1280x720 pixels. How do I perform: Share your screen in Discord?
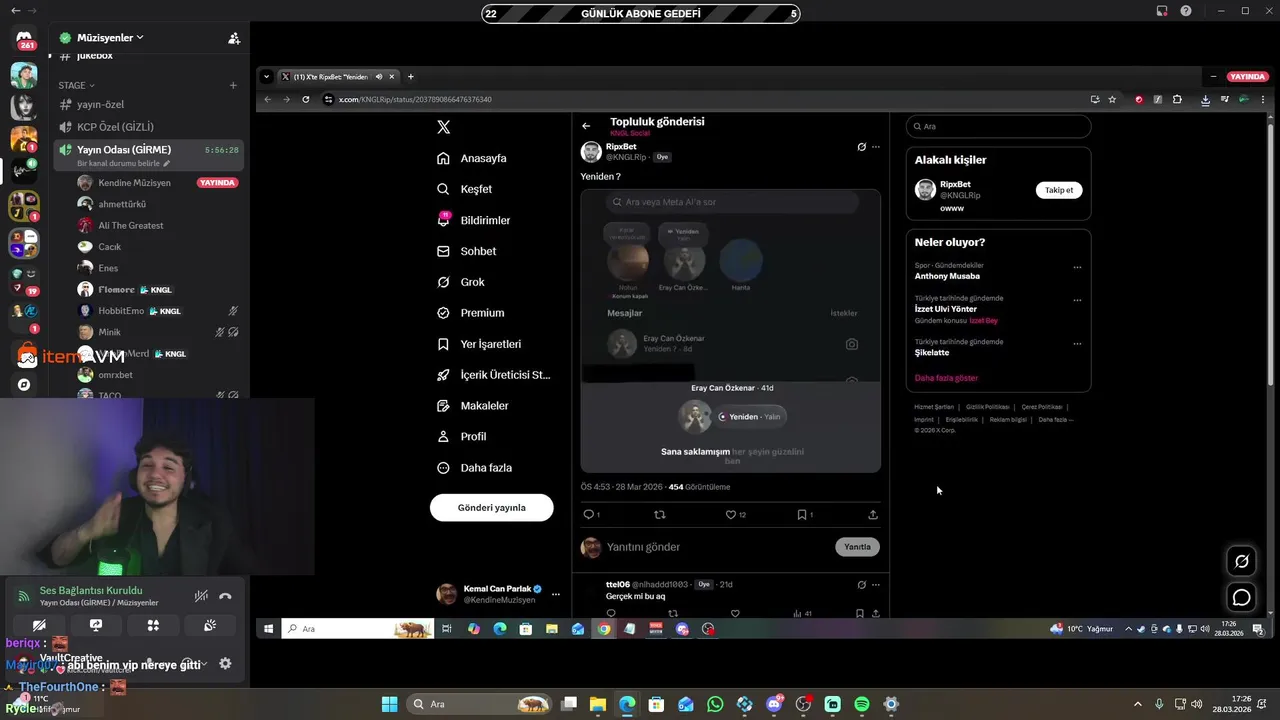point(96,625)
